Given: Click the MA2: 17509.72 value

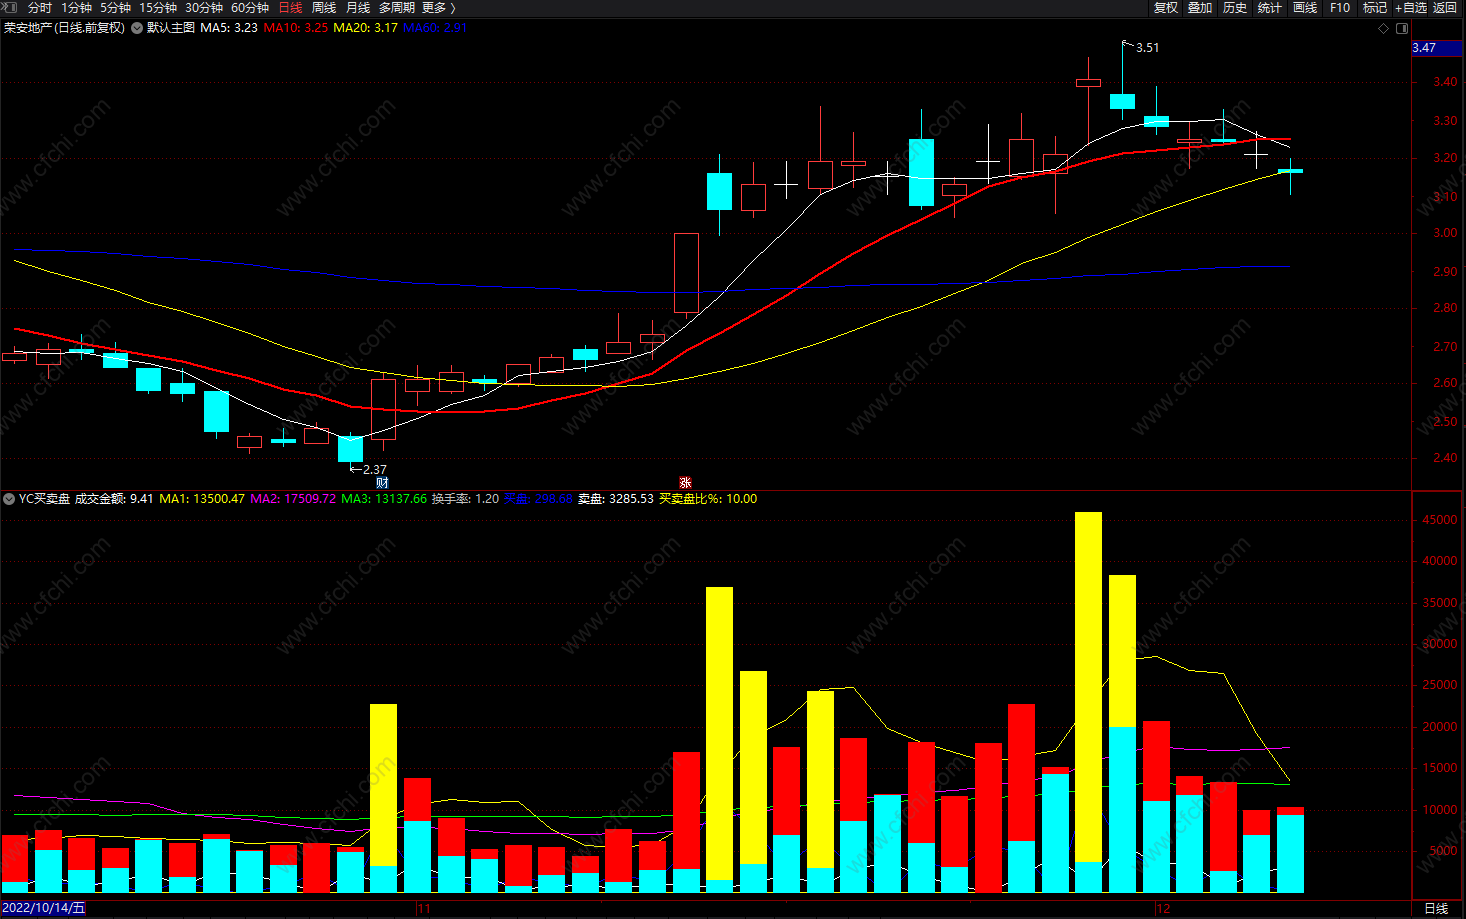Looking at the screenshot, I should pos(293,499).
